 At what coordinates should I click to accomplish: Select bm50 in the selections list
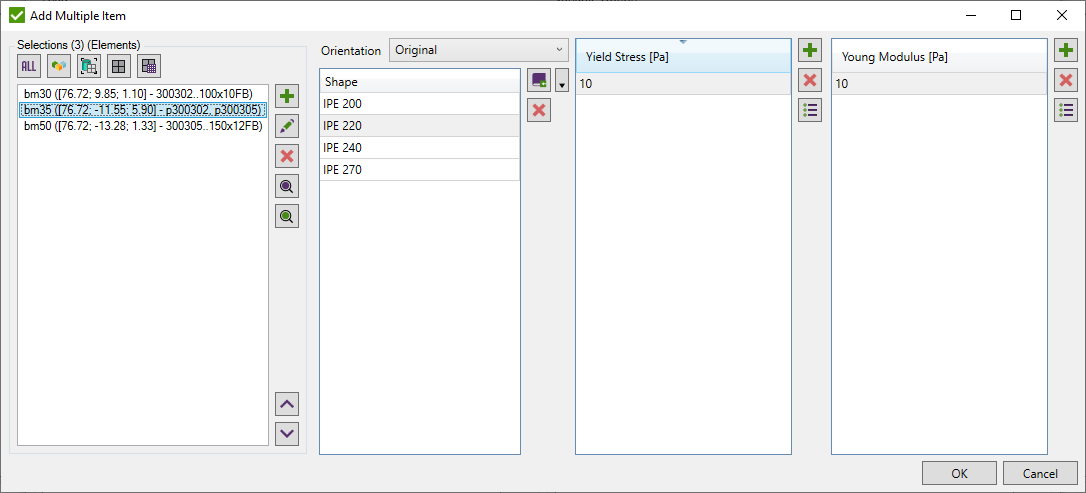pos(142,126)
